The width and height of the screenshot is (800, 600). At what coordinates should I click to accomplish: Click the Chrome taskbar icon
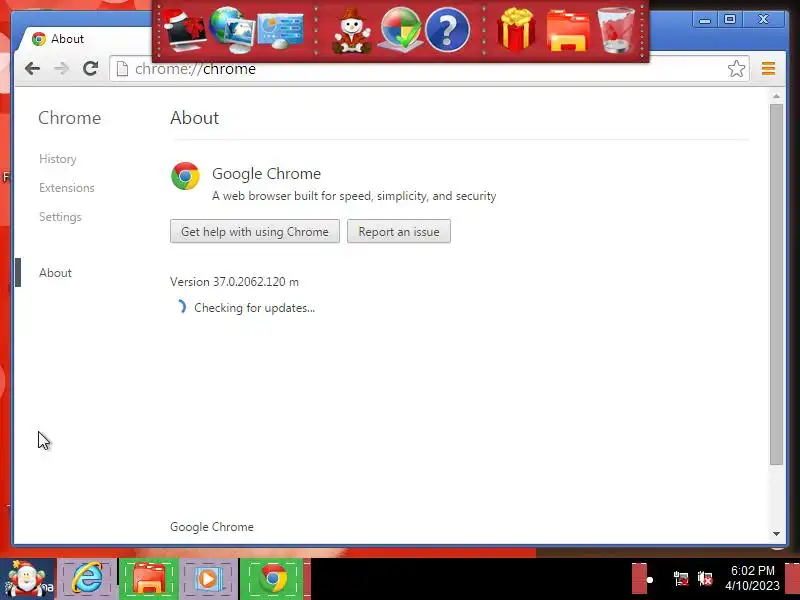click(273, 579)
